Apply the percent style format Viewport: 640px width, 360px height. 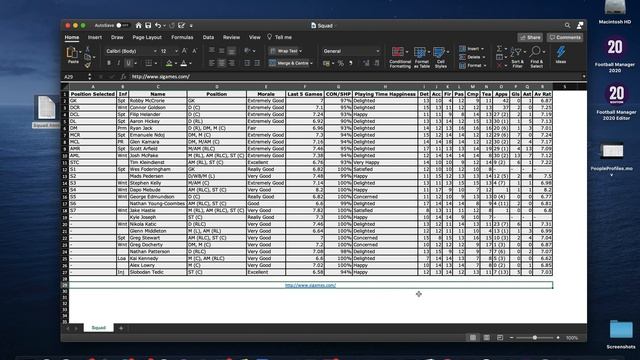(x=340, y=63)
